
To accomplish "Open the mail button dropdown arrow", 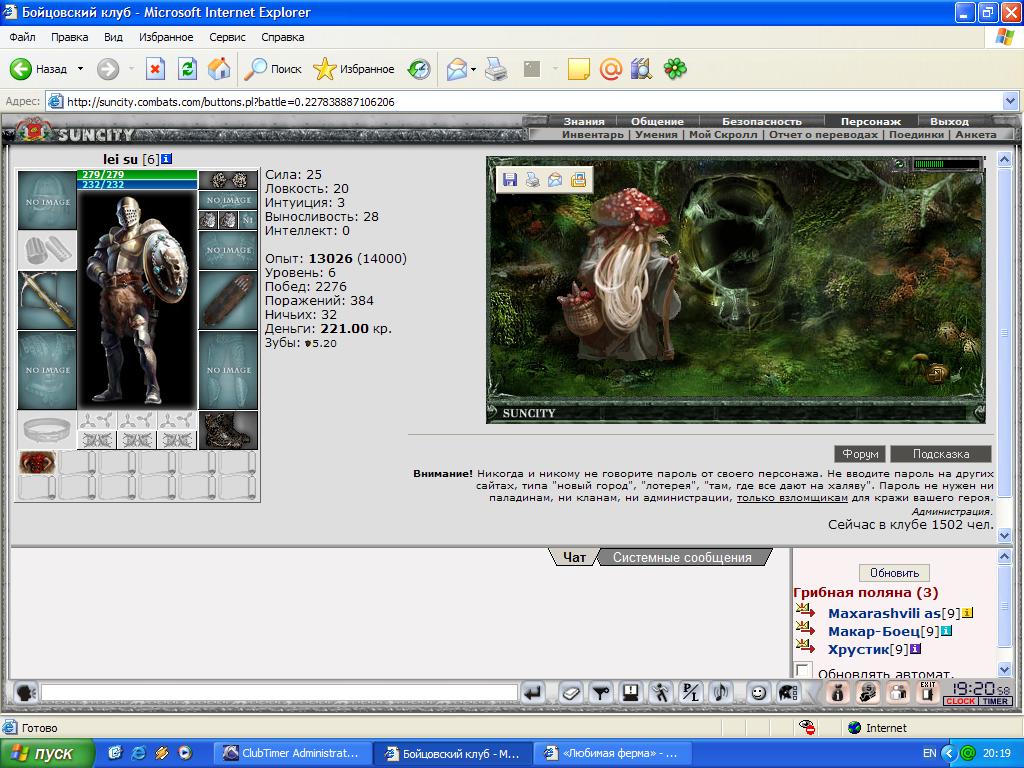I will [x=473, y=69].
